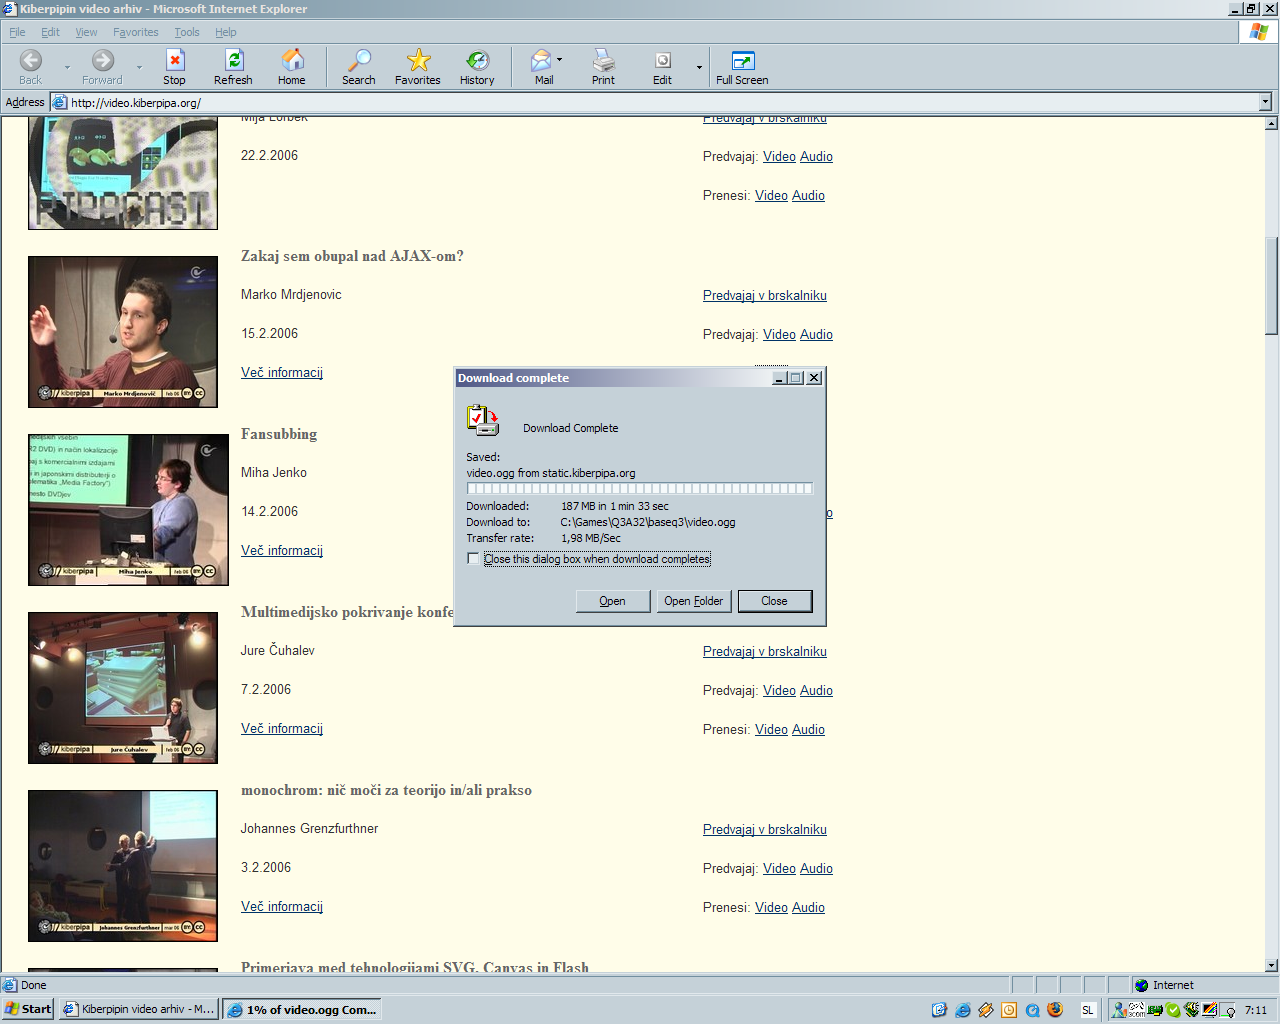Click the download complete icon in dialog
Image resolution: width=1280 pixels, height=1024 pixels.
(x=482, y=420)
